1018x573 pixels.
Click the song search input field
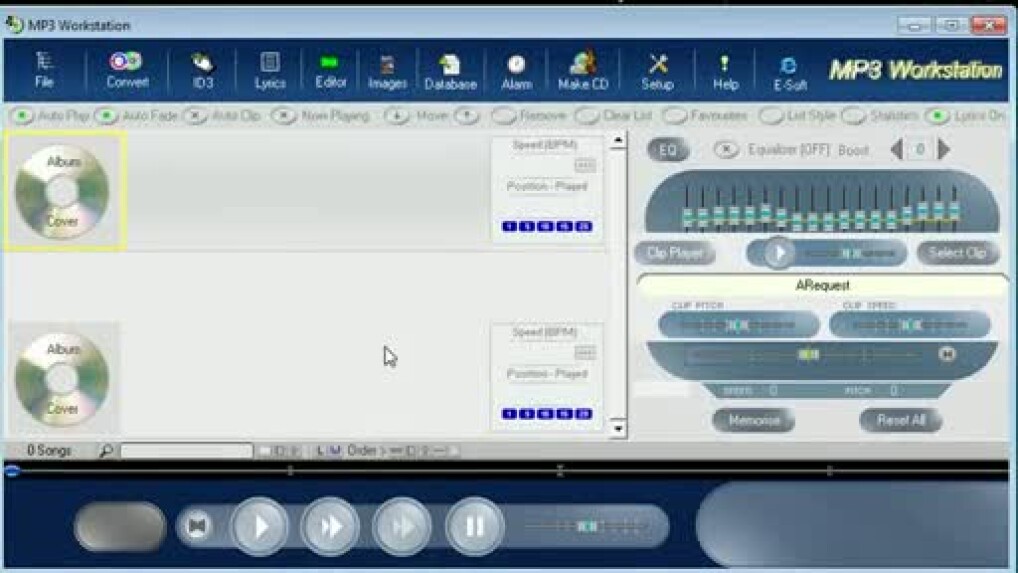186,451
